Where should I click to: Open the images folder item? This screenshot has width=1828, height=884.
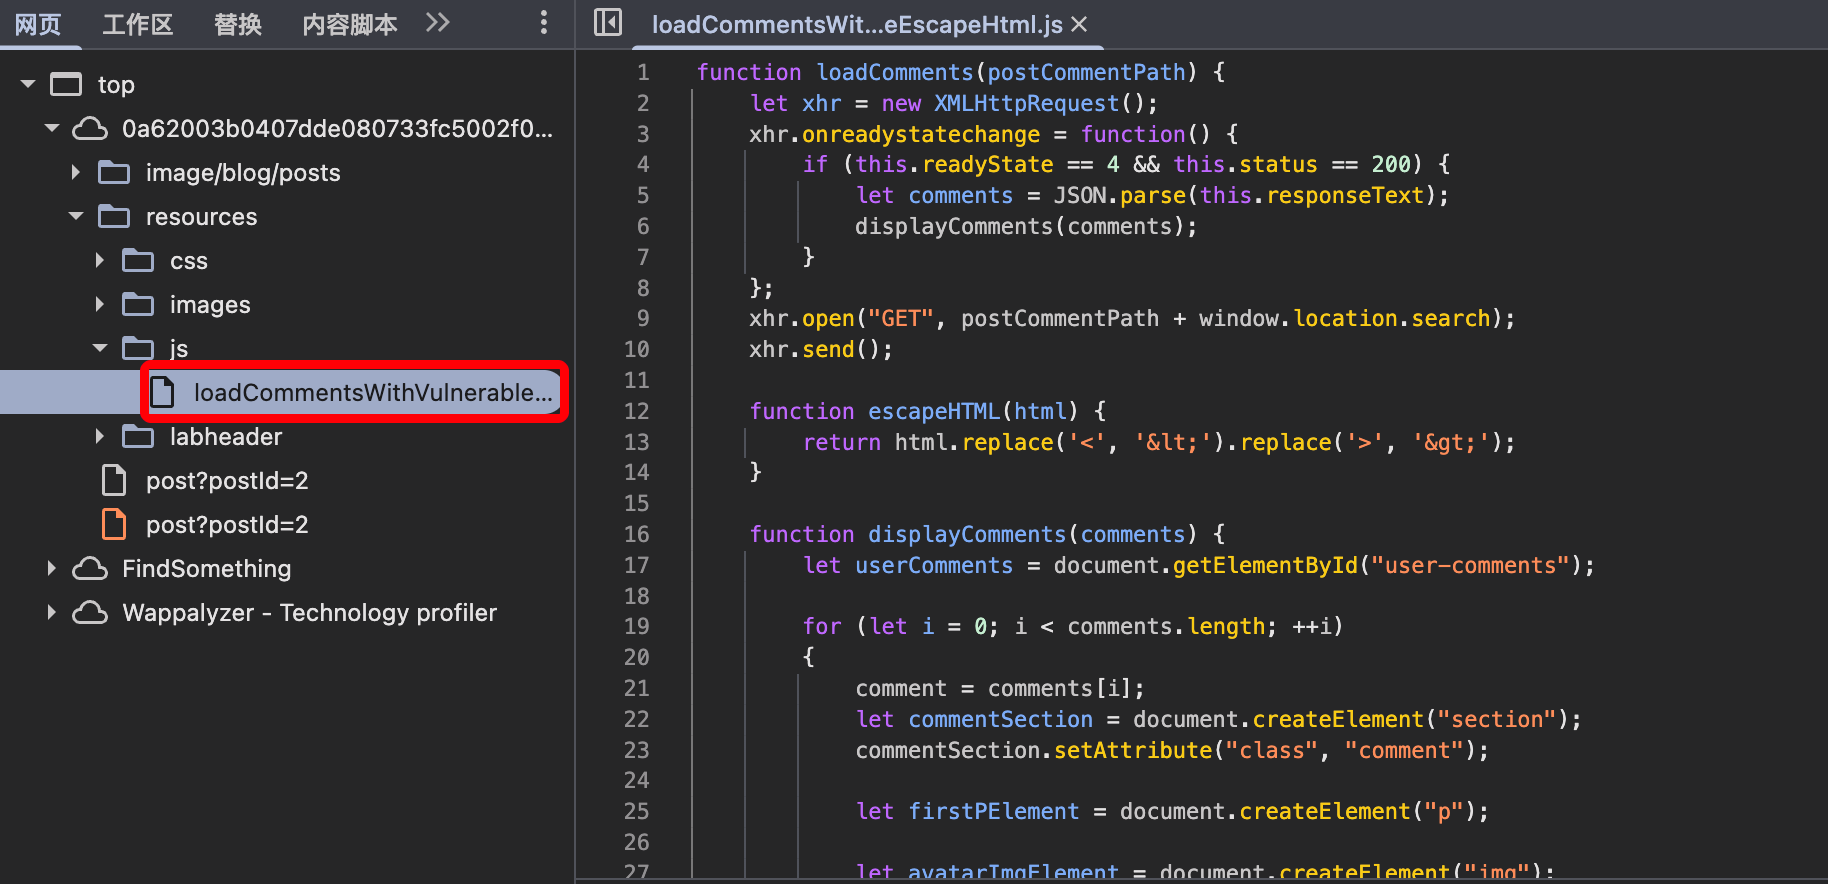pyautogui.click(x=209, y=305)
